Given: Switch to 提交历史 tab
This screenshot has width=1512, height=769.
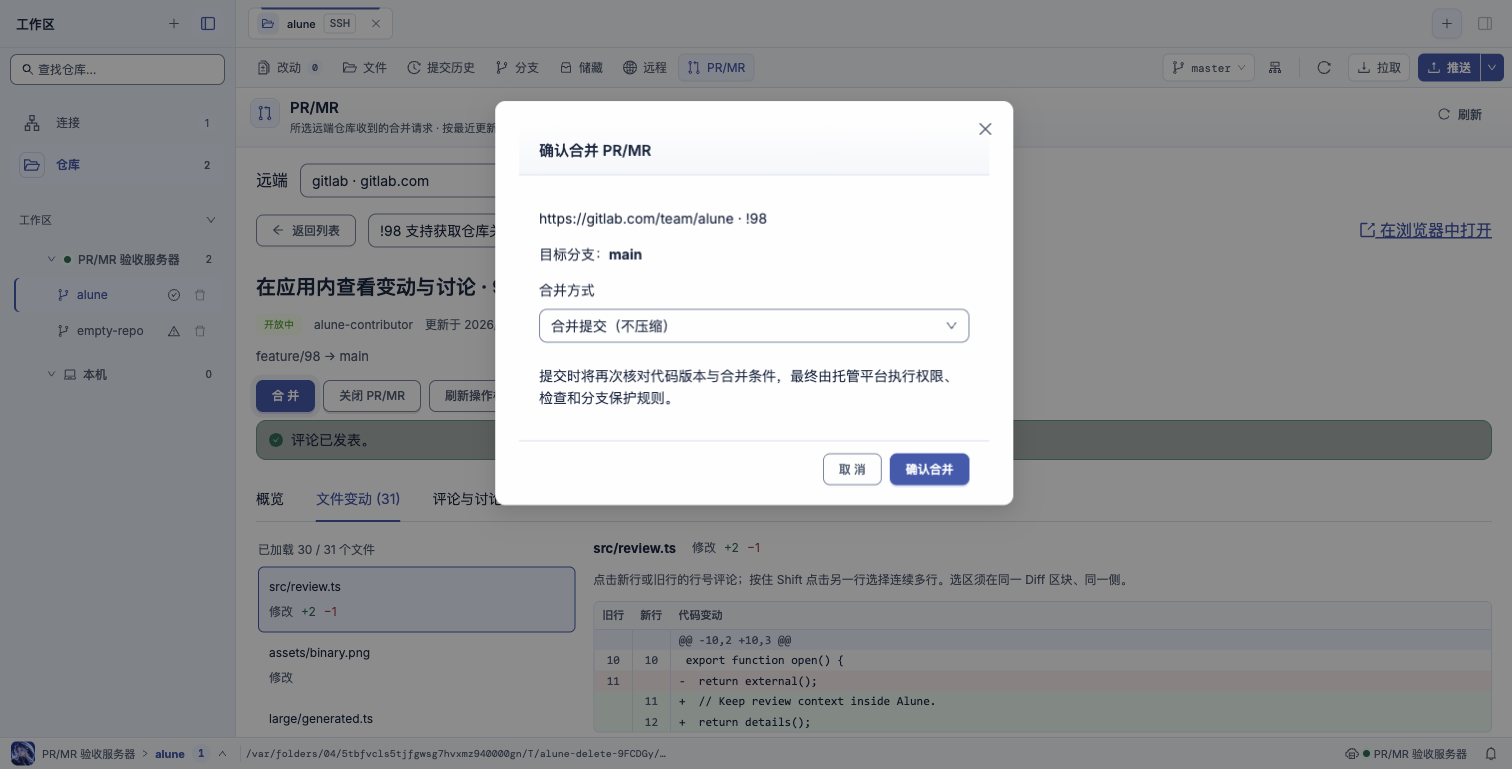Looking at the screenshot, I should point(441,68).
